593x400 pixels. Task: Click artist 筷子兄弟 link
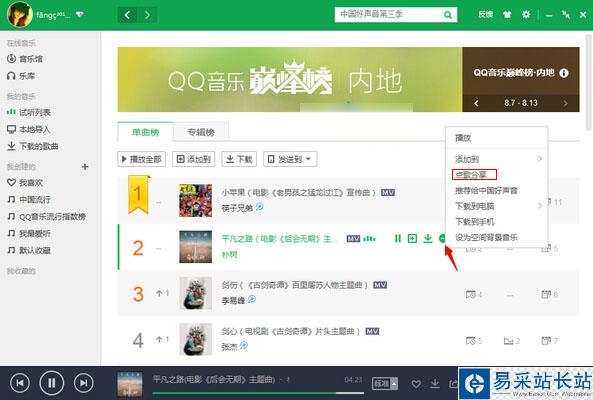click(237, 208)
